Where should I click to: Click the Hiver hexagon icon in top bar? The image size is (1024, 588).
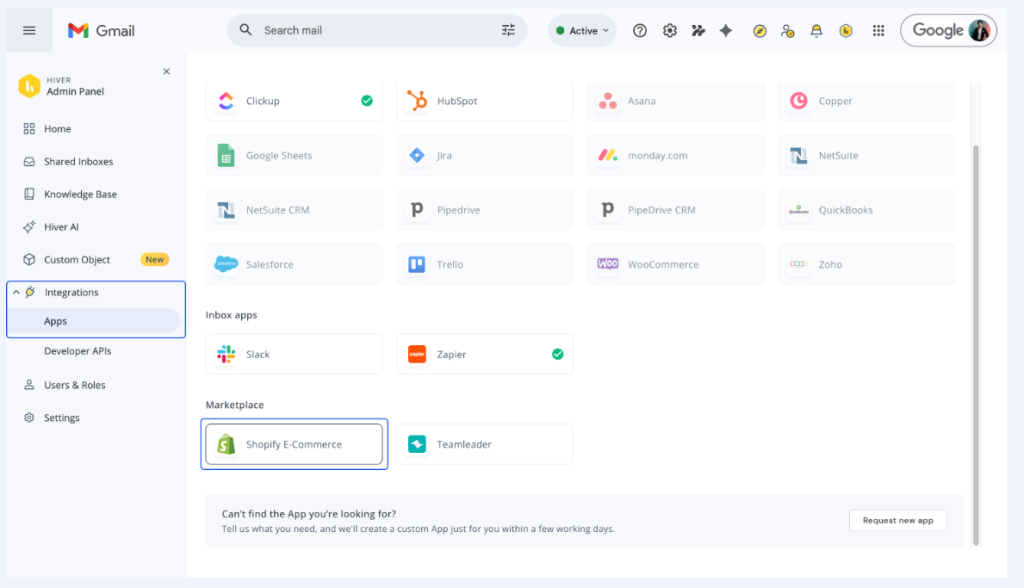pyautogui.click(x=846, y=31)
